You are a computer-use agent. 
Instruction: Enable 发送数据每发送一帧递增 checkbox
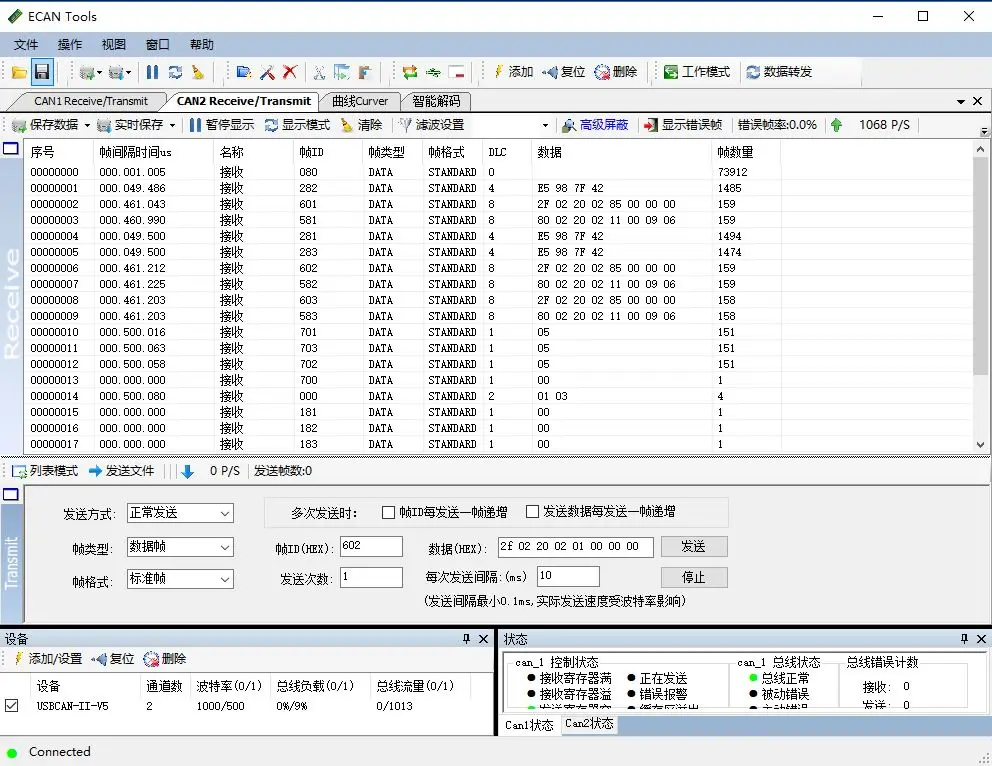click(x=533, y=512)
